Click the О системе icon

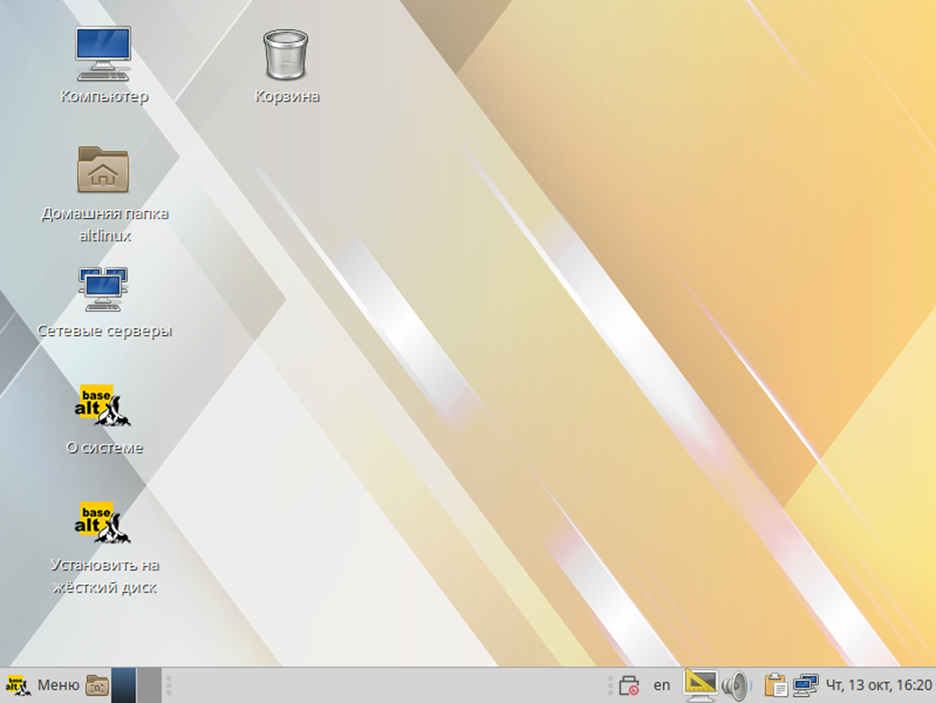(x=103, y=406)
